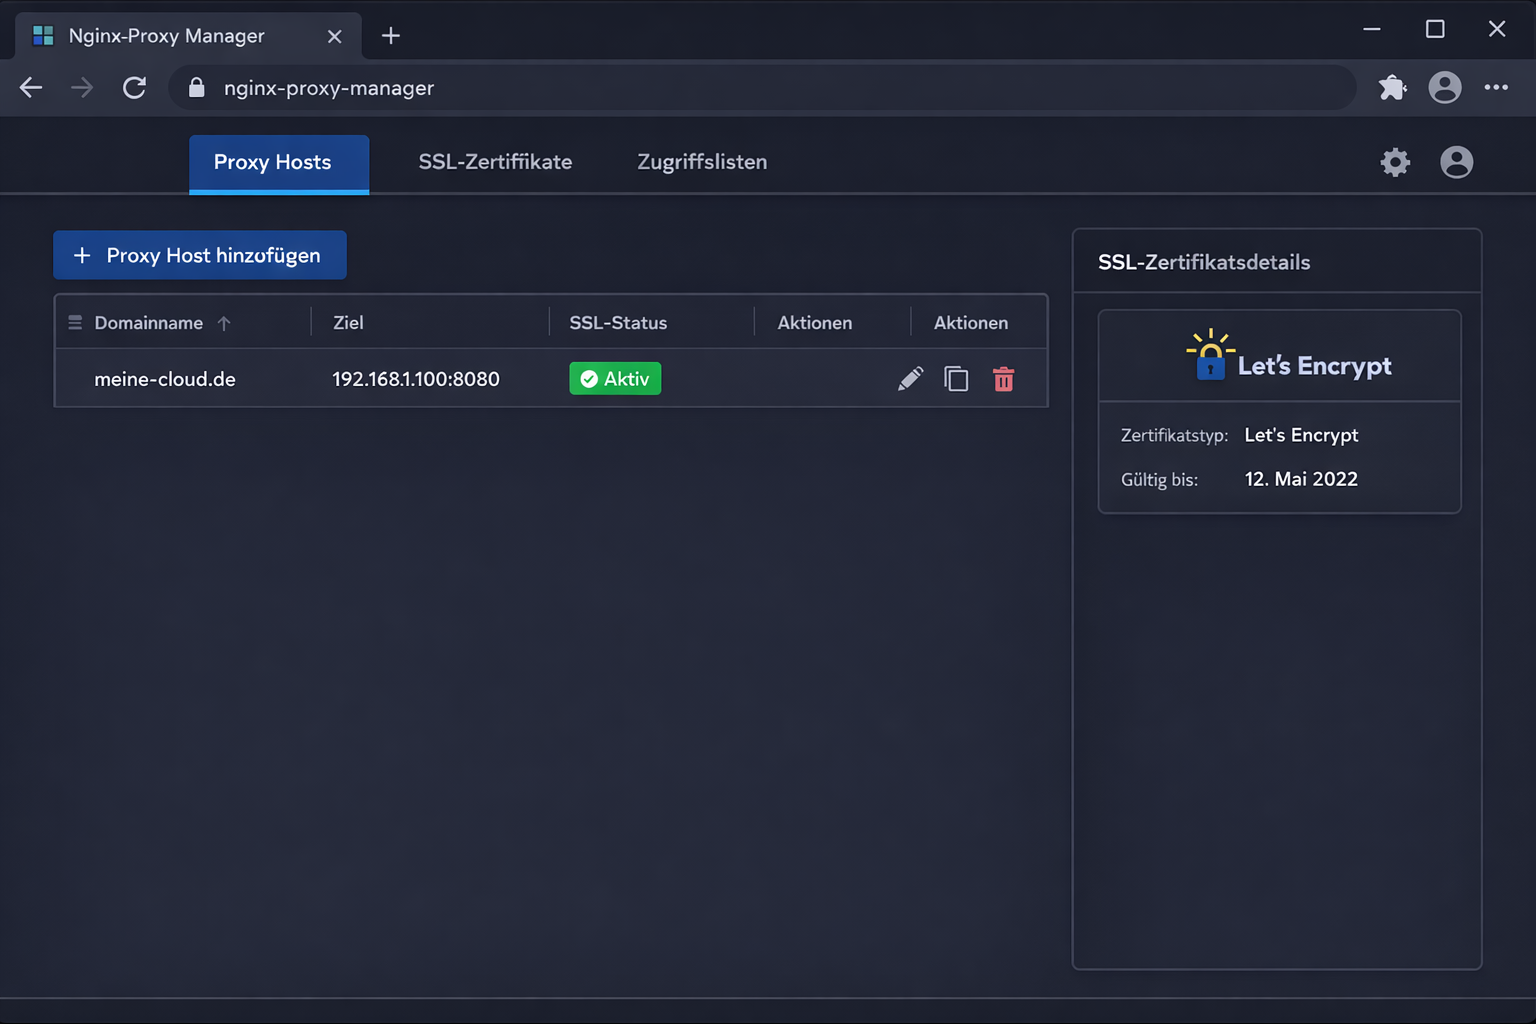Image resolution: width=1536 pixels, height=1024 pixels.
Task: Expand the filter icon beside Domainname
Action: click(74, 322)
